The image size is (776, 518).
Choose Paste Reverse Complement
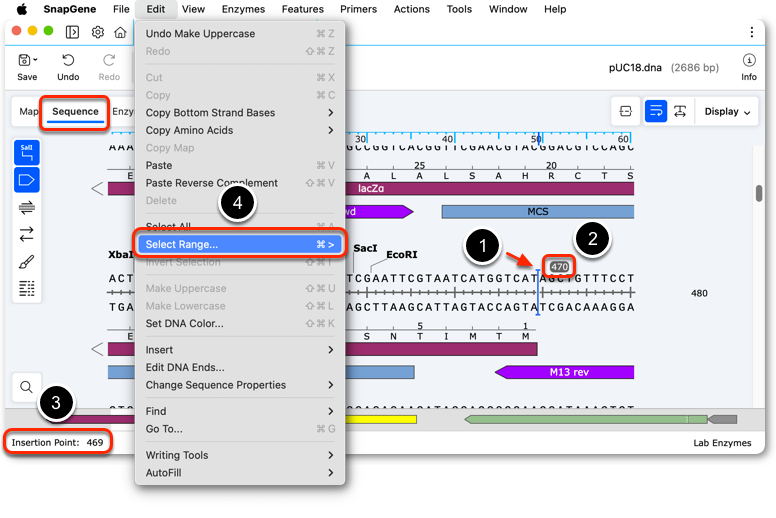[240, 183]
